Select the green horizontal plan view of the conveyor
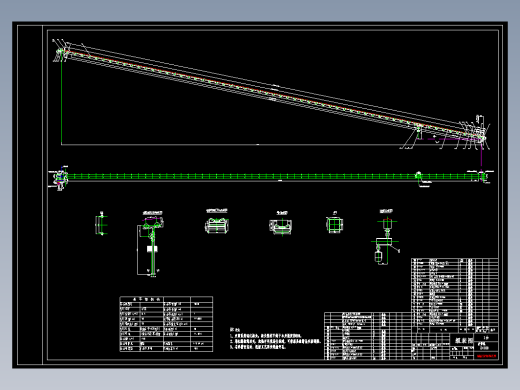520x390 pixels. pyautogui.click(x=272, y=176)
